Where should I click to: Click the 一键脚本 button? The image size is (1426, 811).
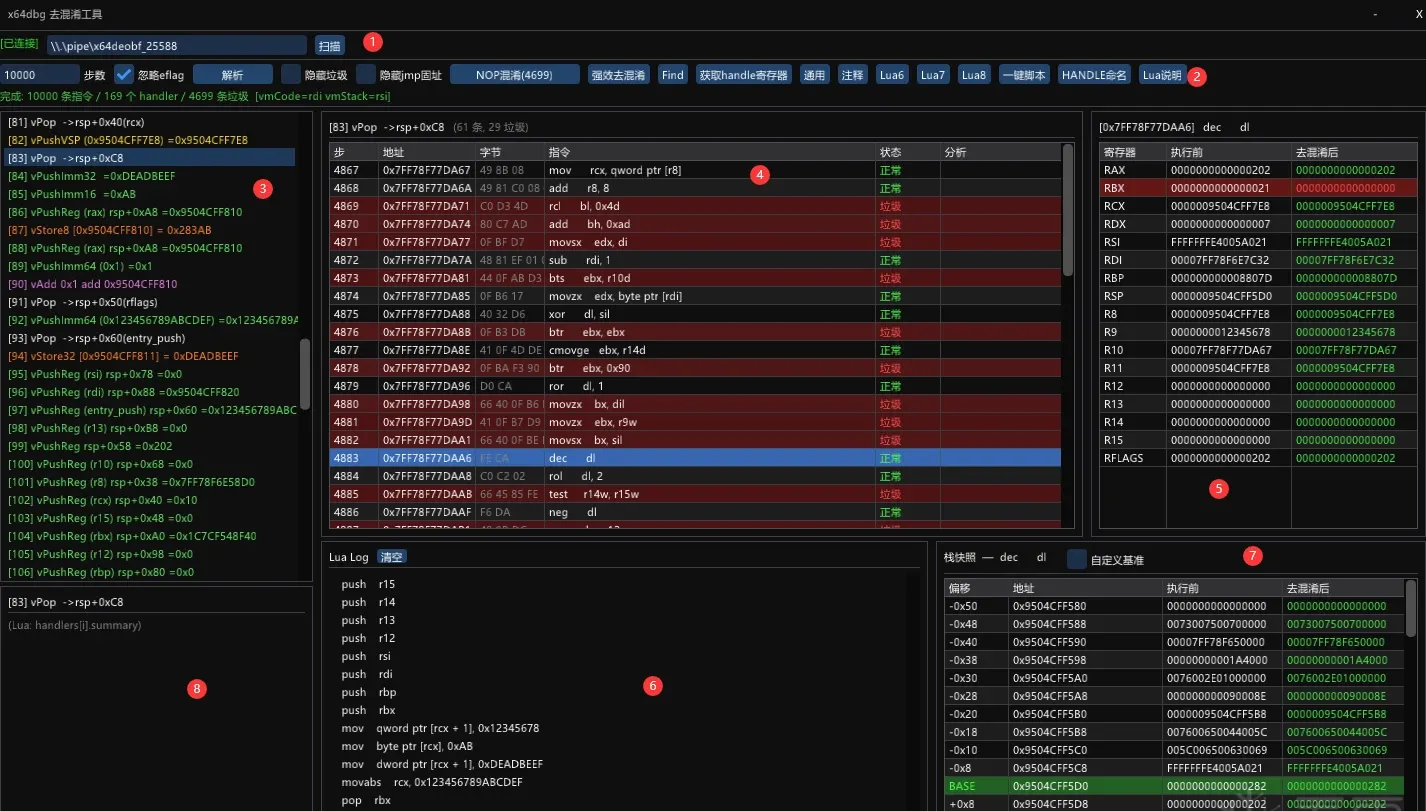click(x=1024, y=74)
